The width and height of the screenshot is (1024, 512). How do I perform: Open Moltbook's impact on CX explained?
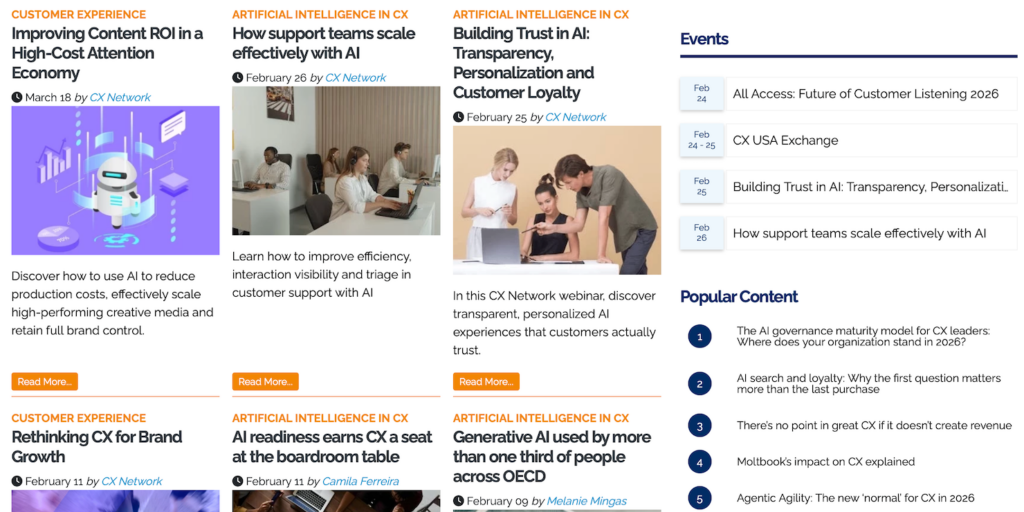825,462
